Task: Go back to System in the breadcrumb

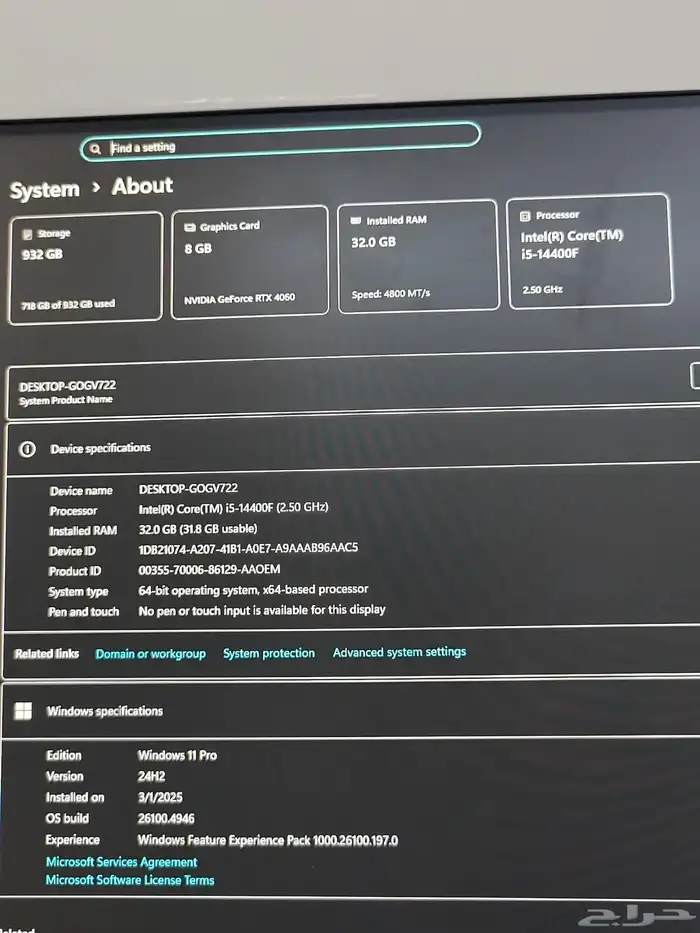Action: [x=44, y=190]
